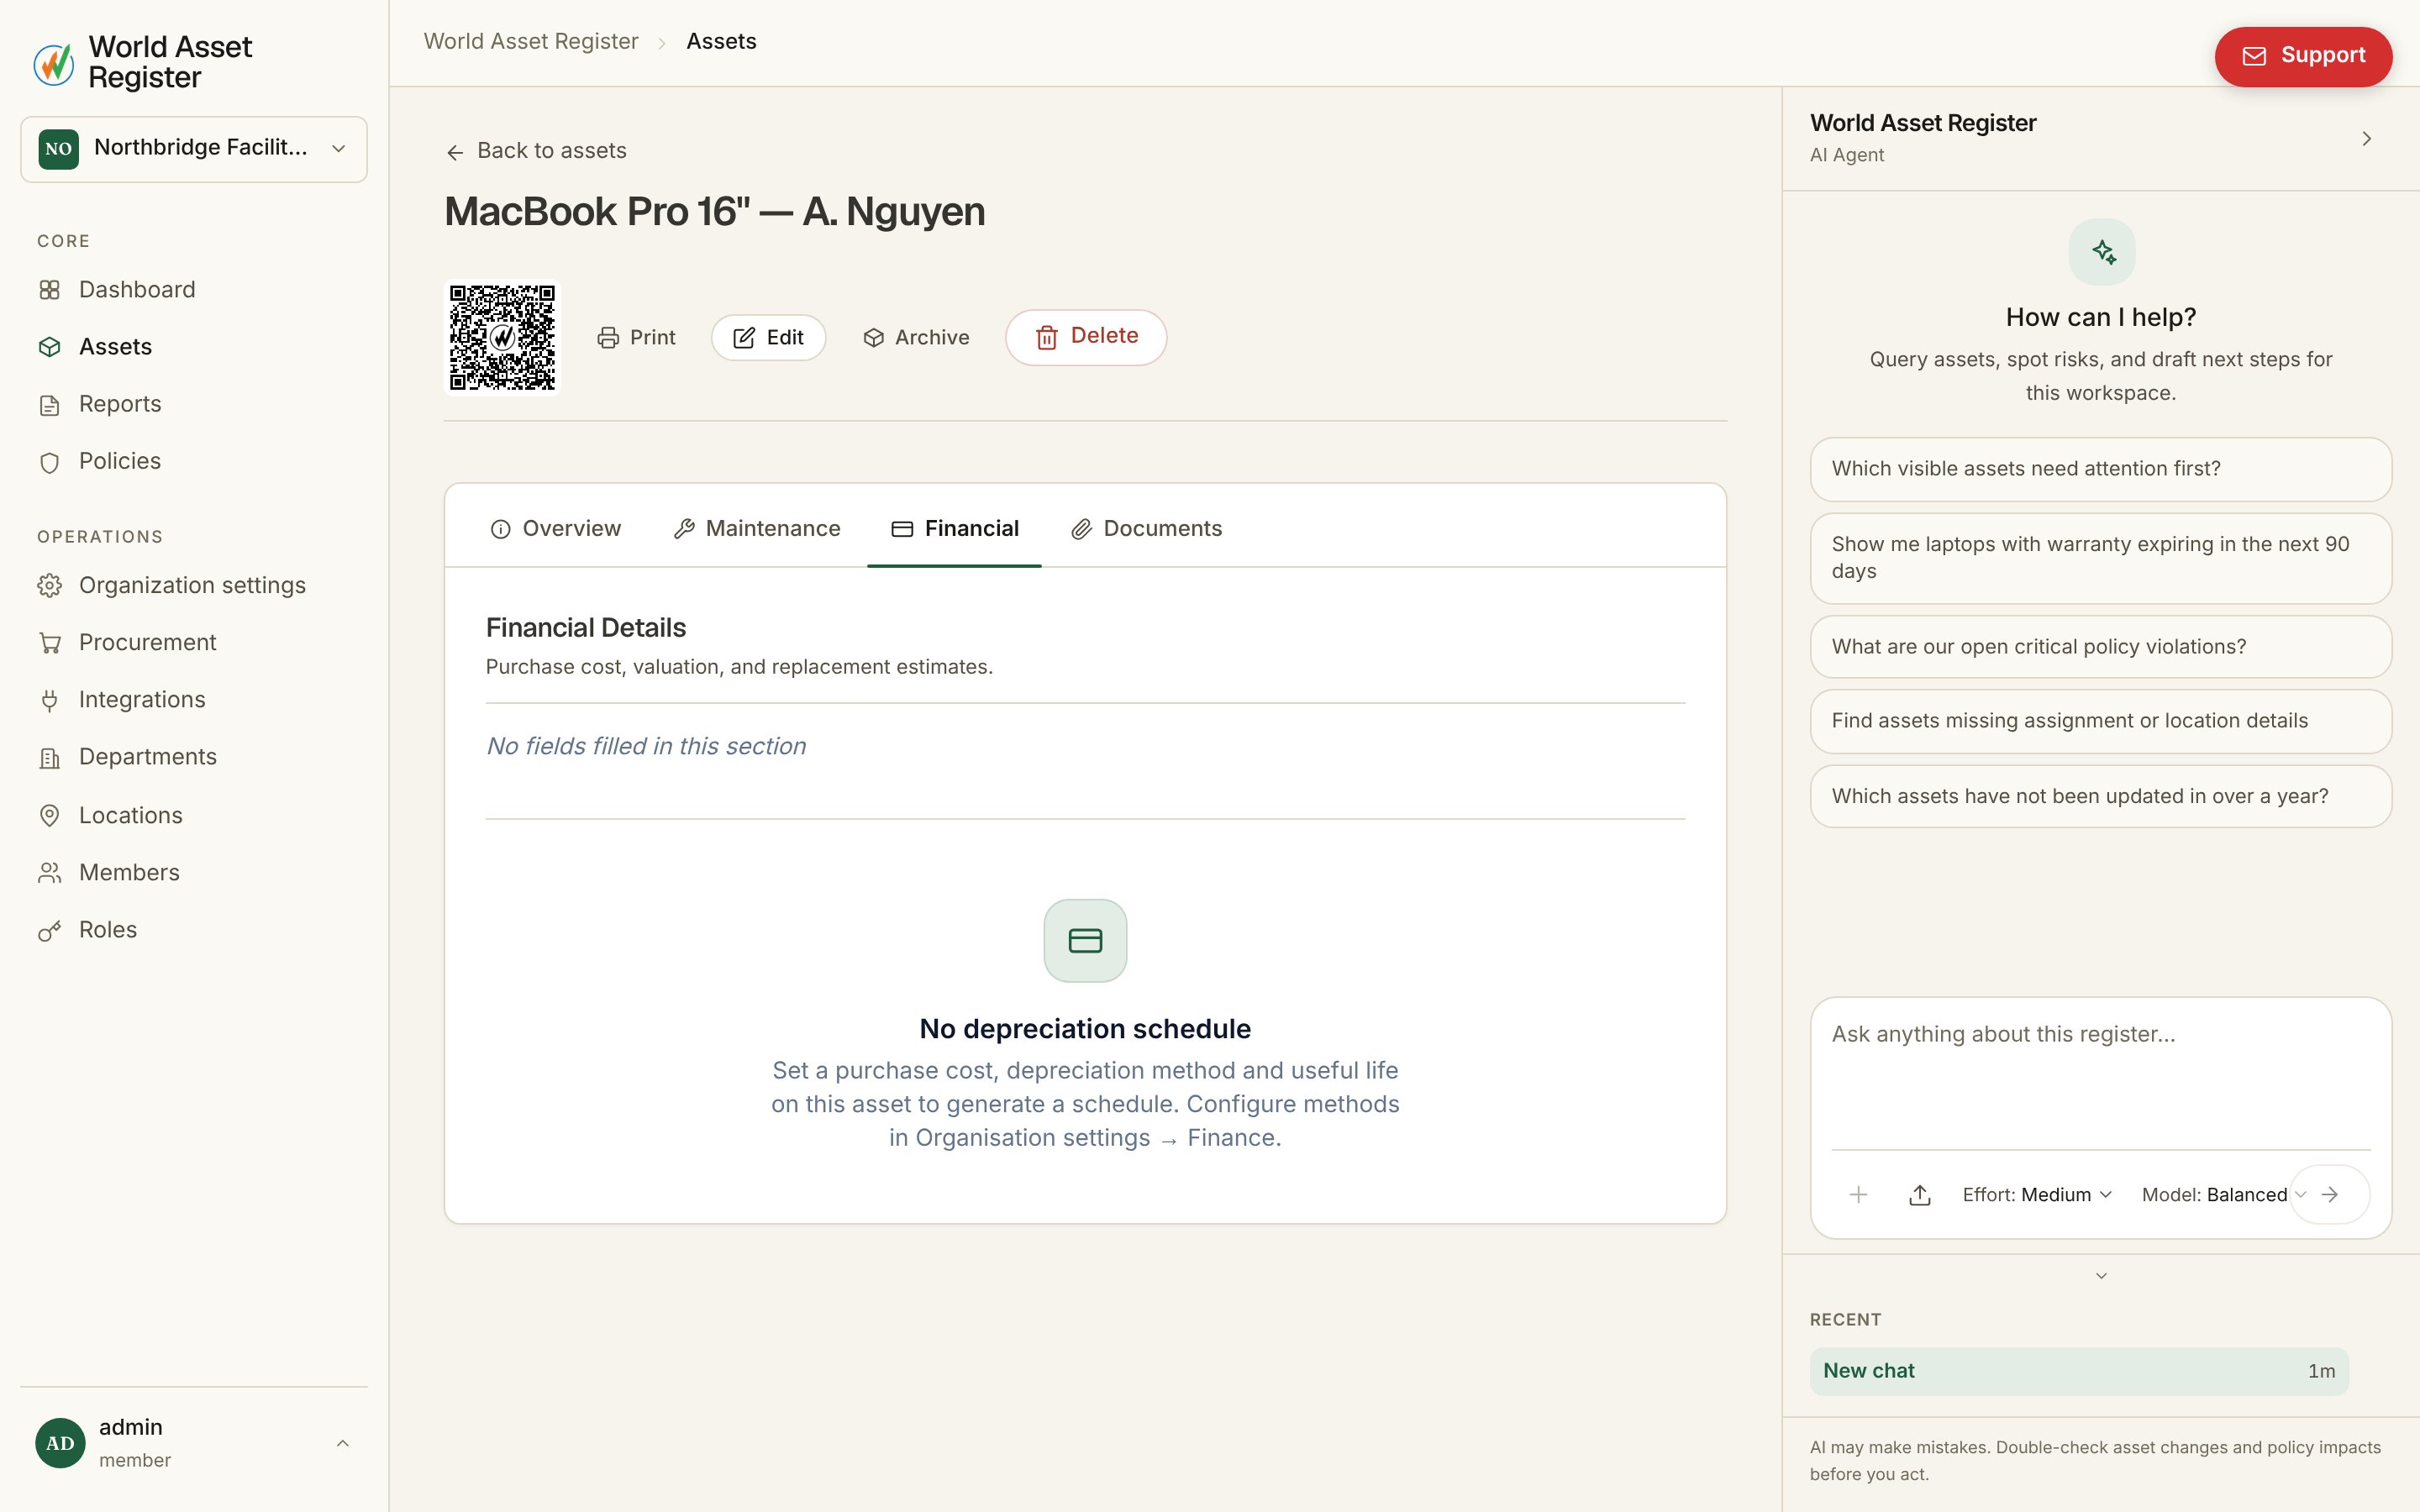Open Procurement from the sidebar
2420x1512 pixels.
[194, 643]
